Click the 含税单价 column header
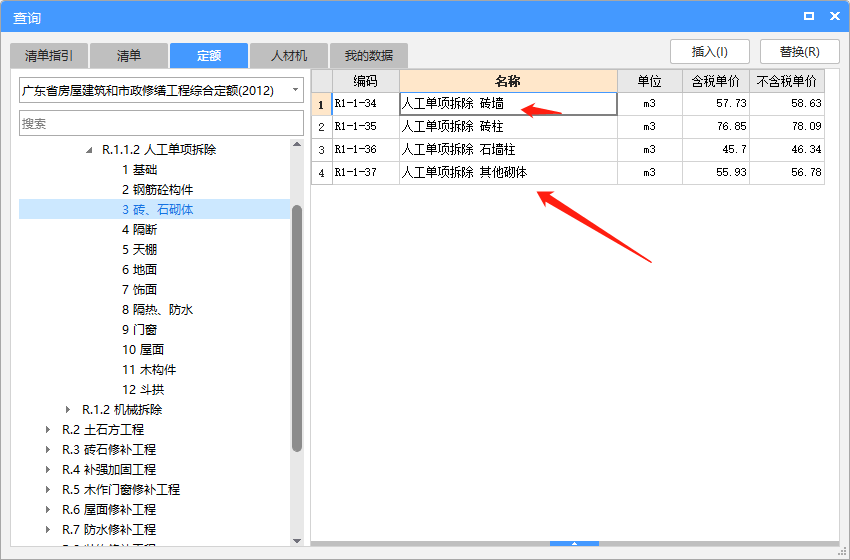 point(716,81)
